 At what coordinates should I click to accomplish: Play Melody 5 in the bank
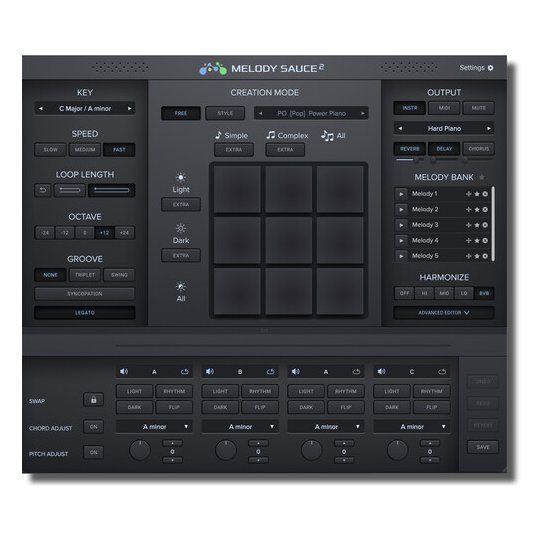[x=401, y=256]
